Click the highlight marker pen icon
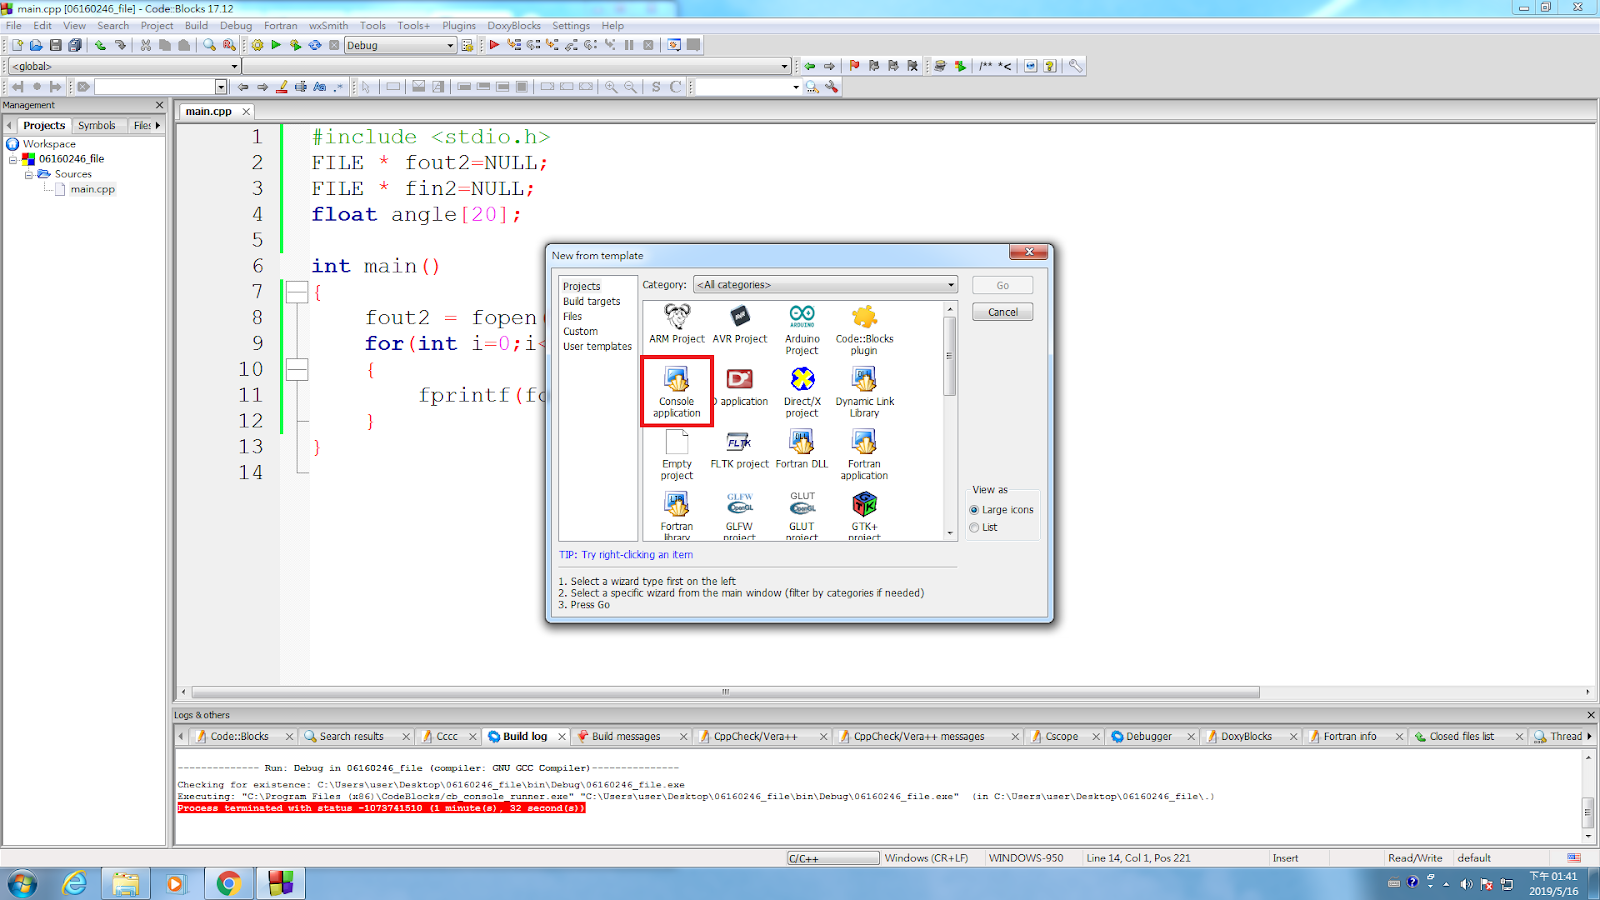Image resolution: width=1600 pixels, height=900 pixels. coord(282,87)
